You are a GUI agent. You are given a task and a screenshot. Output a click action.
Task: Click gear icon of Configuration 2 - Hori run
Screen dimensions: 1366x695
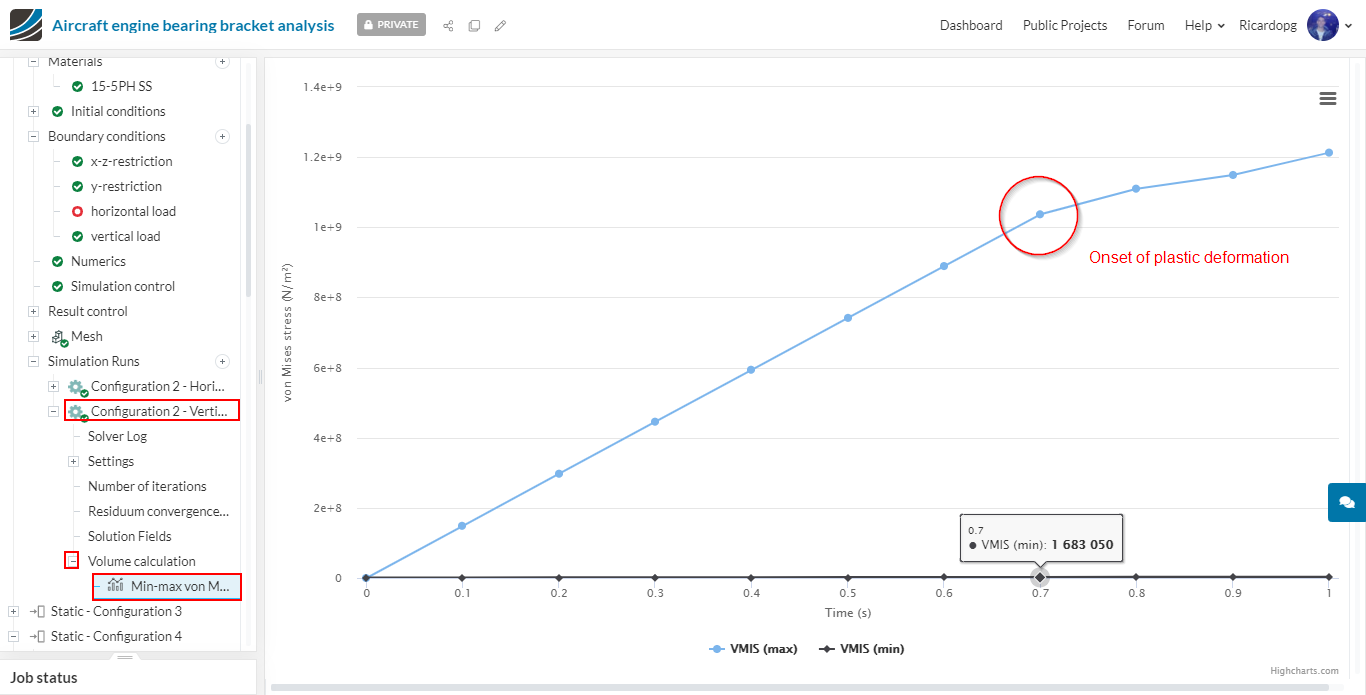pyautogui.click(x=77, y=387)
